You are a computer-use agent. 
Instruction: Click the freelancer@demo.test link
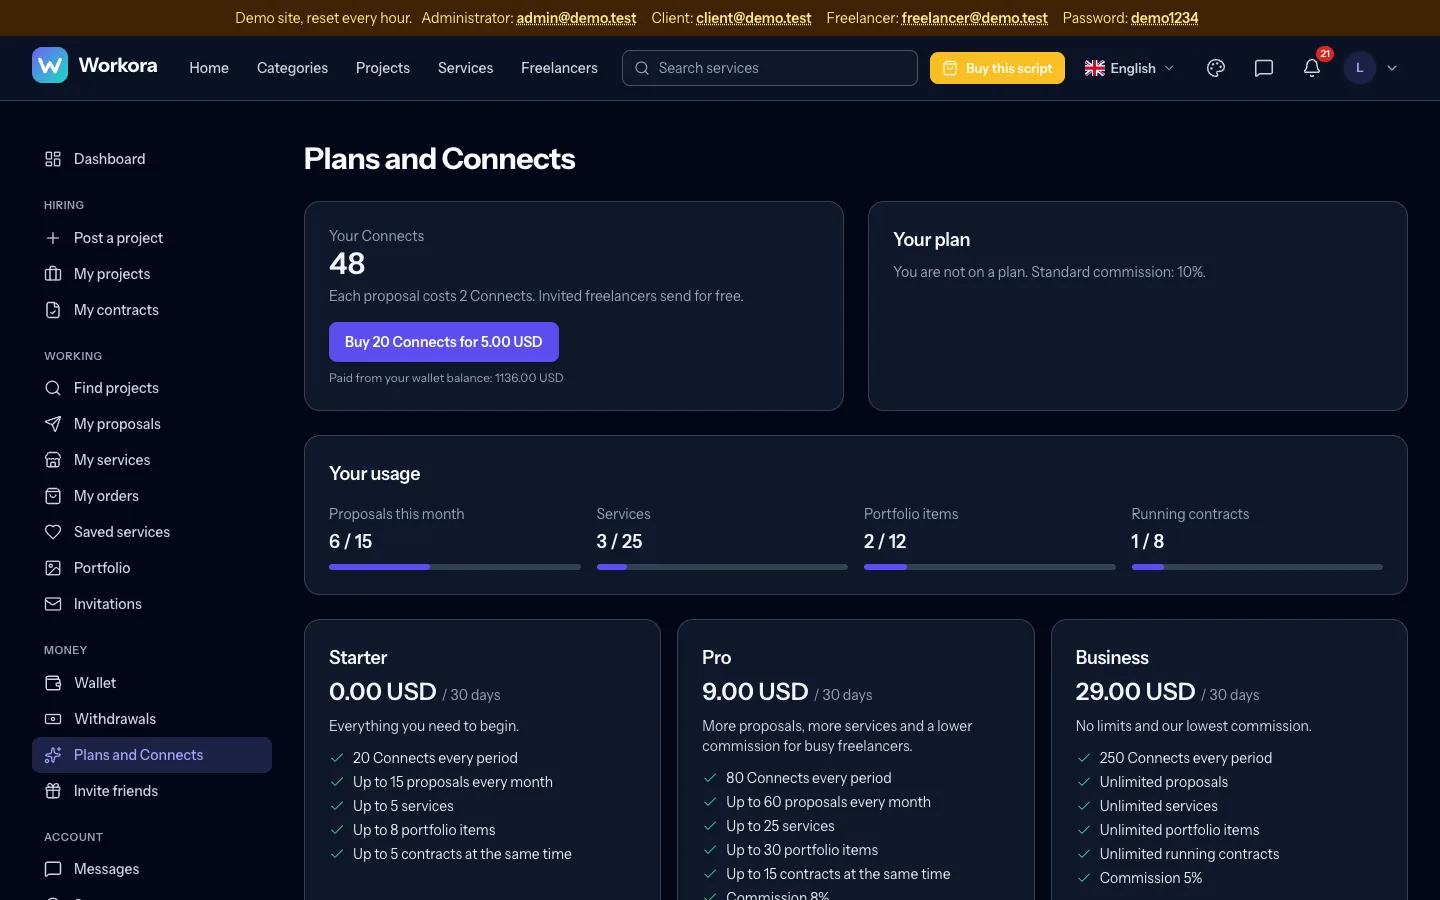pyautogui.click(x=975, y=18)
